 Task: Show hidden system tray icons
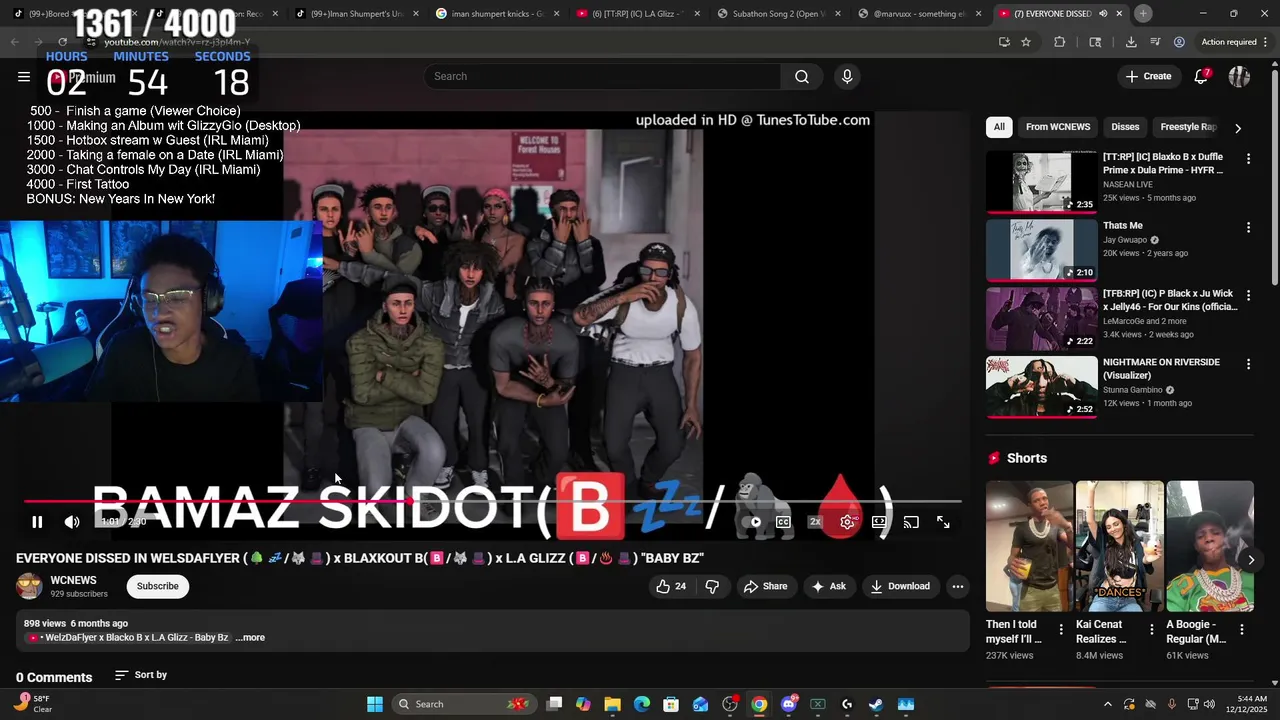click(x=1107, y=704)
